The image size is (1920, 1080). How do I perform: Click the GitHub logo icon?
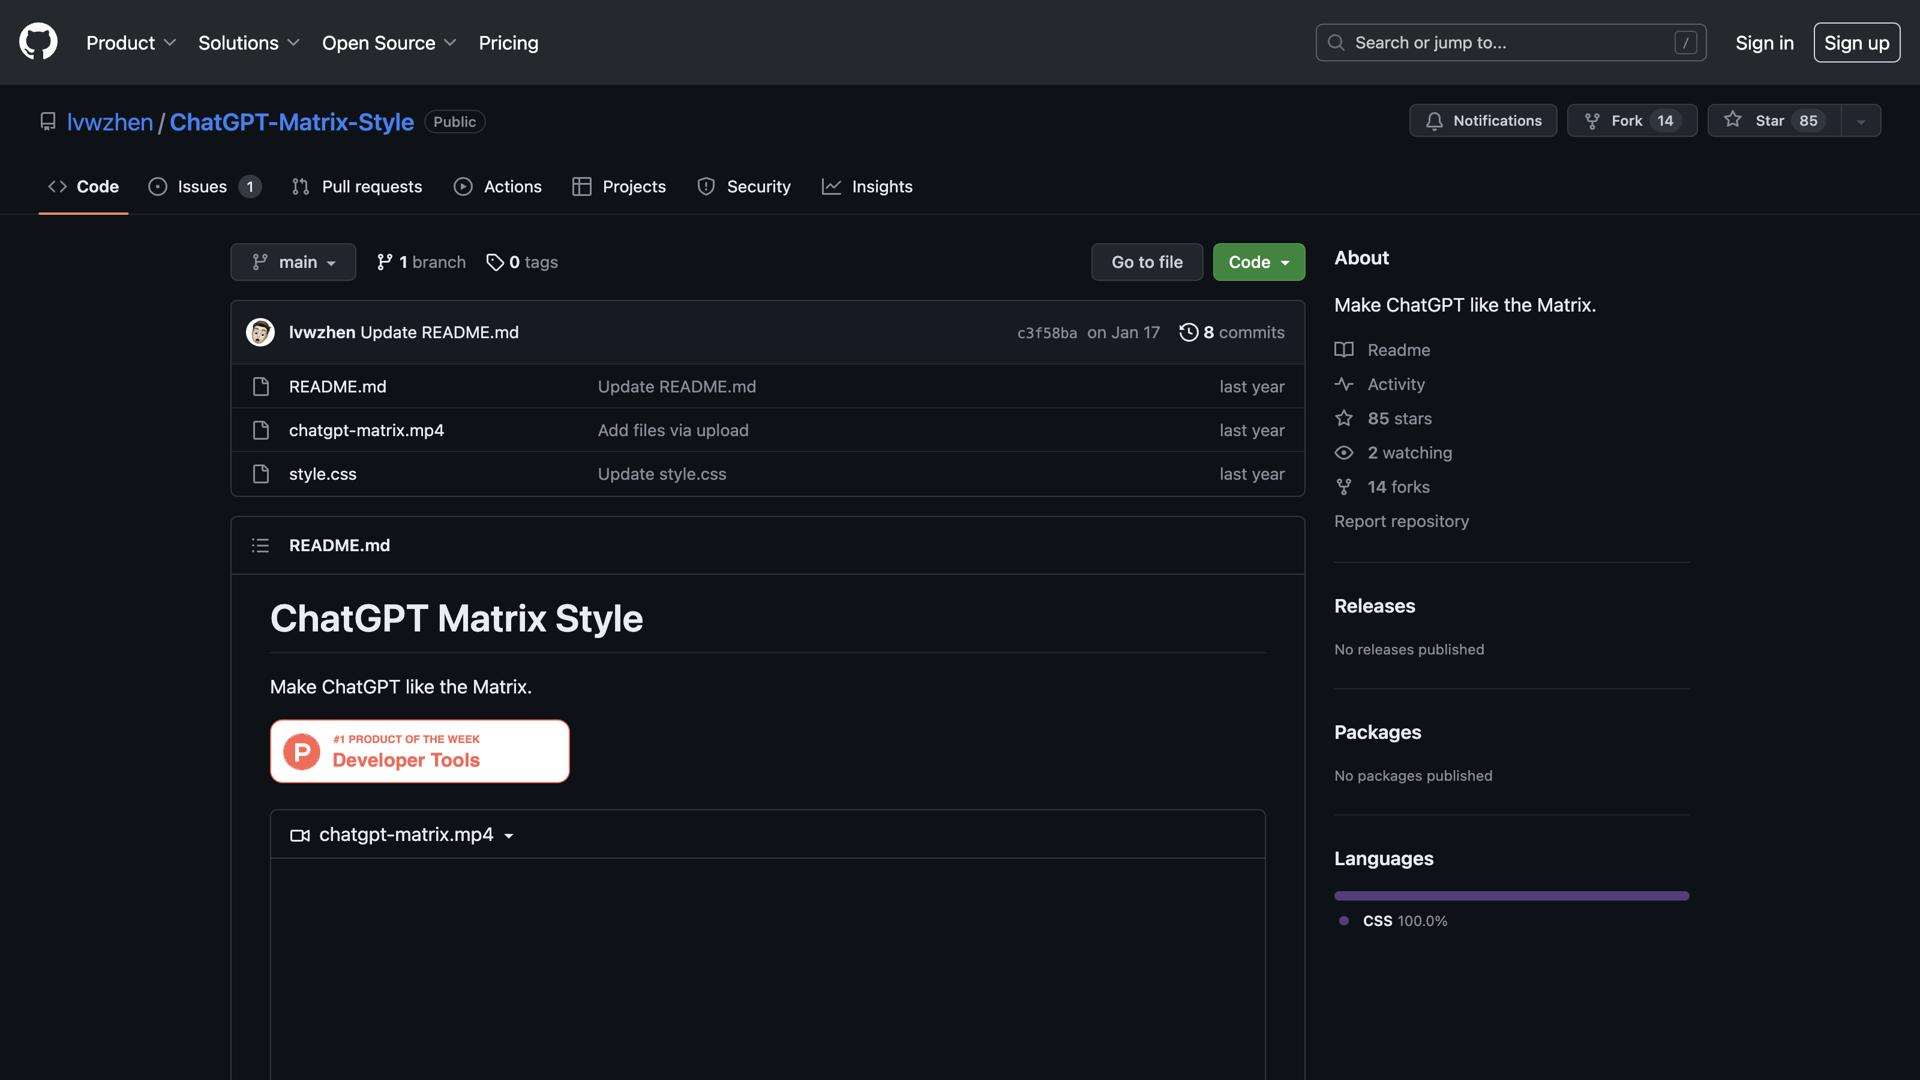point(38,42)
